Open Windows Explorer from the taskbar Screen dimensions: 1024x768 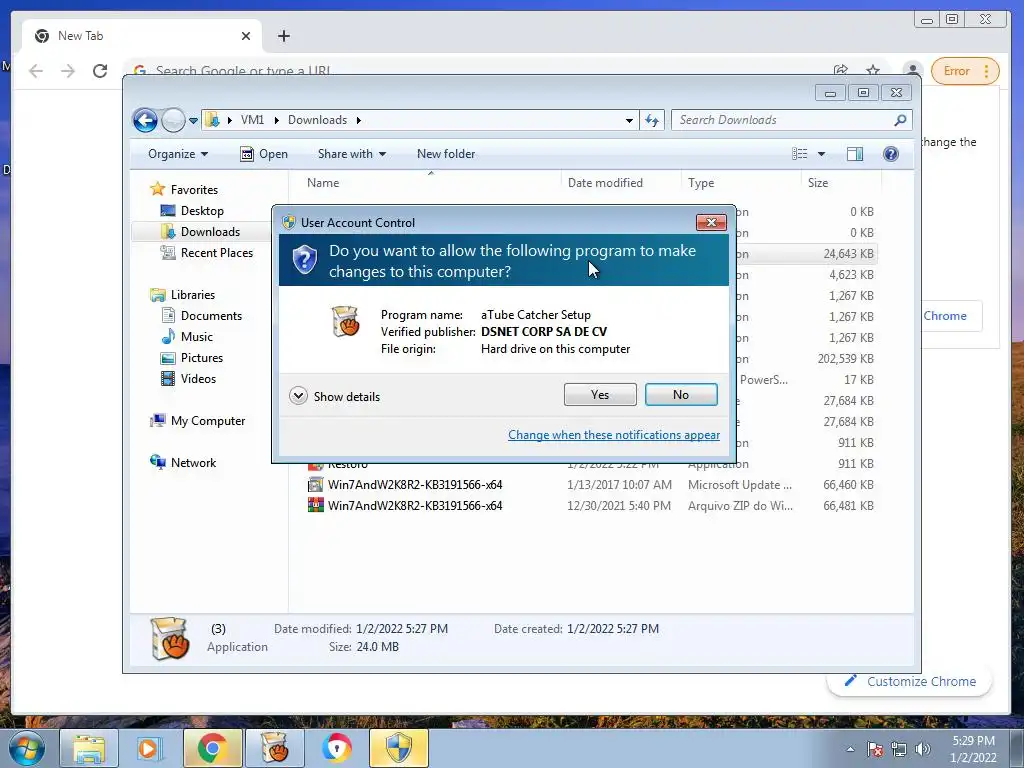point(89,748)
